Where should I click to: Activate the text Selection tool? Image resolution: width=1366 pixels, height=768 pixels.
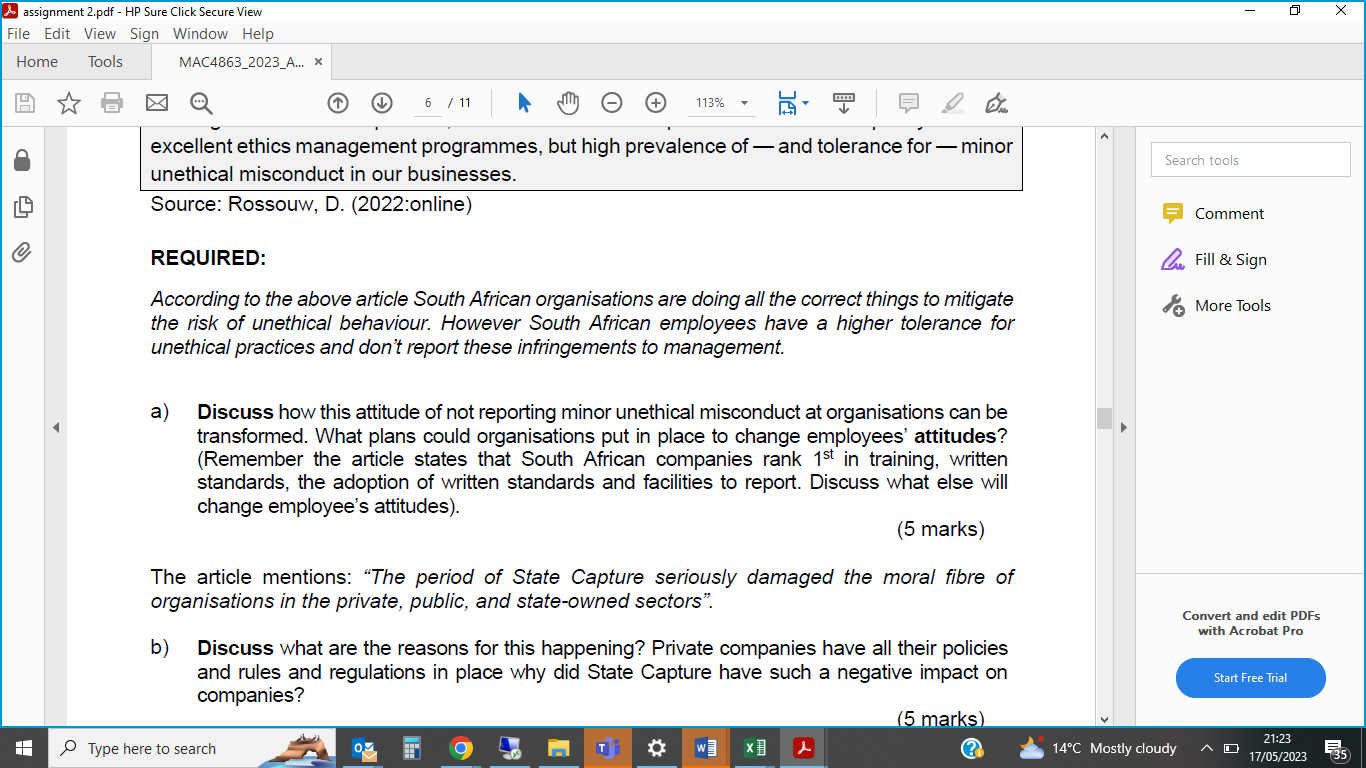click(x=524, y=102)
